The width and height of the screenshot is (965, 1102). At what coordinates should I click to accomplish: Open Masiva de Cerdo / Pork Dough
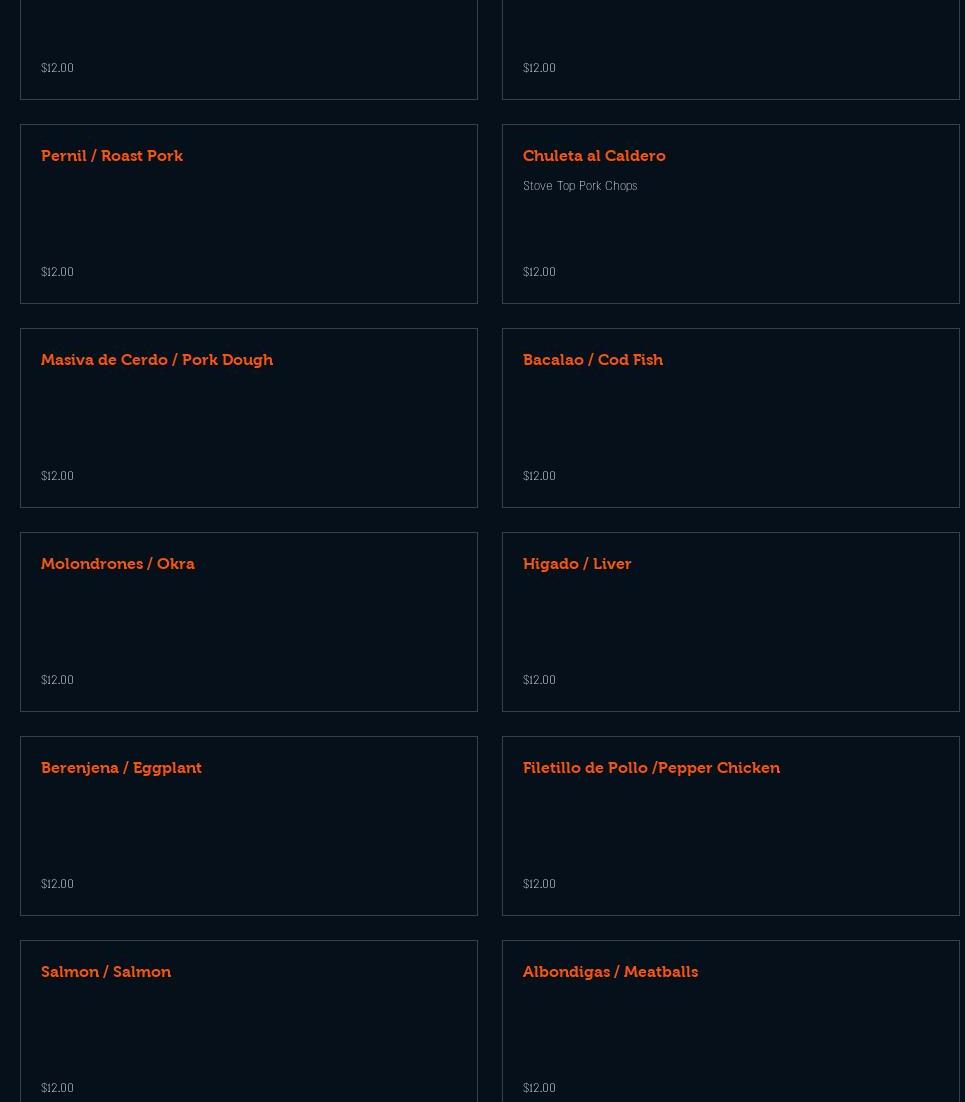tap(157, 360)
